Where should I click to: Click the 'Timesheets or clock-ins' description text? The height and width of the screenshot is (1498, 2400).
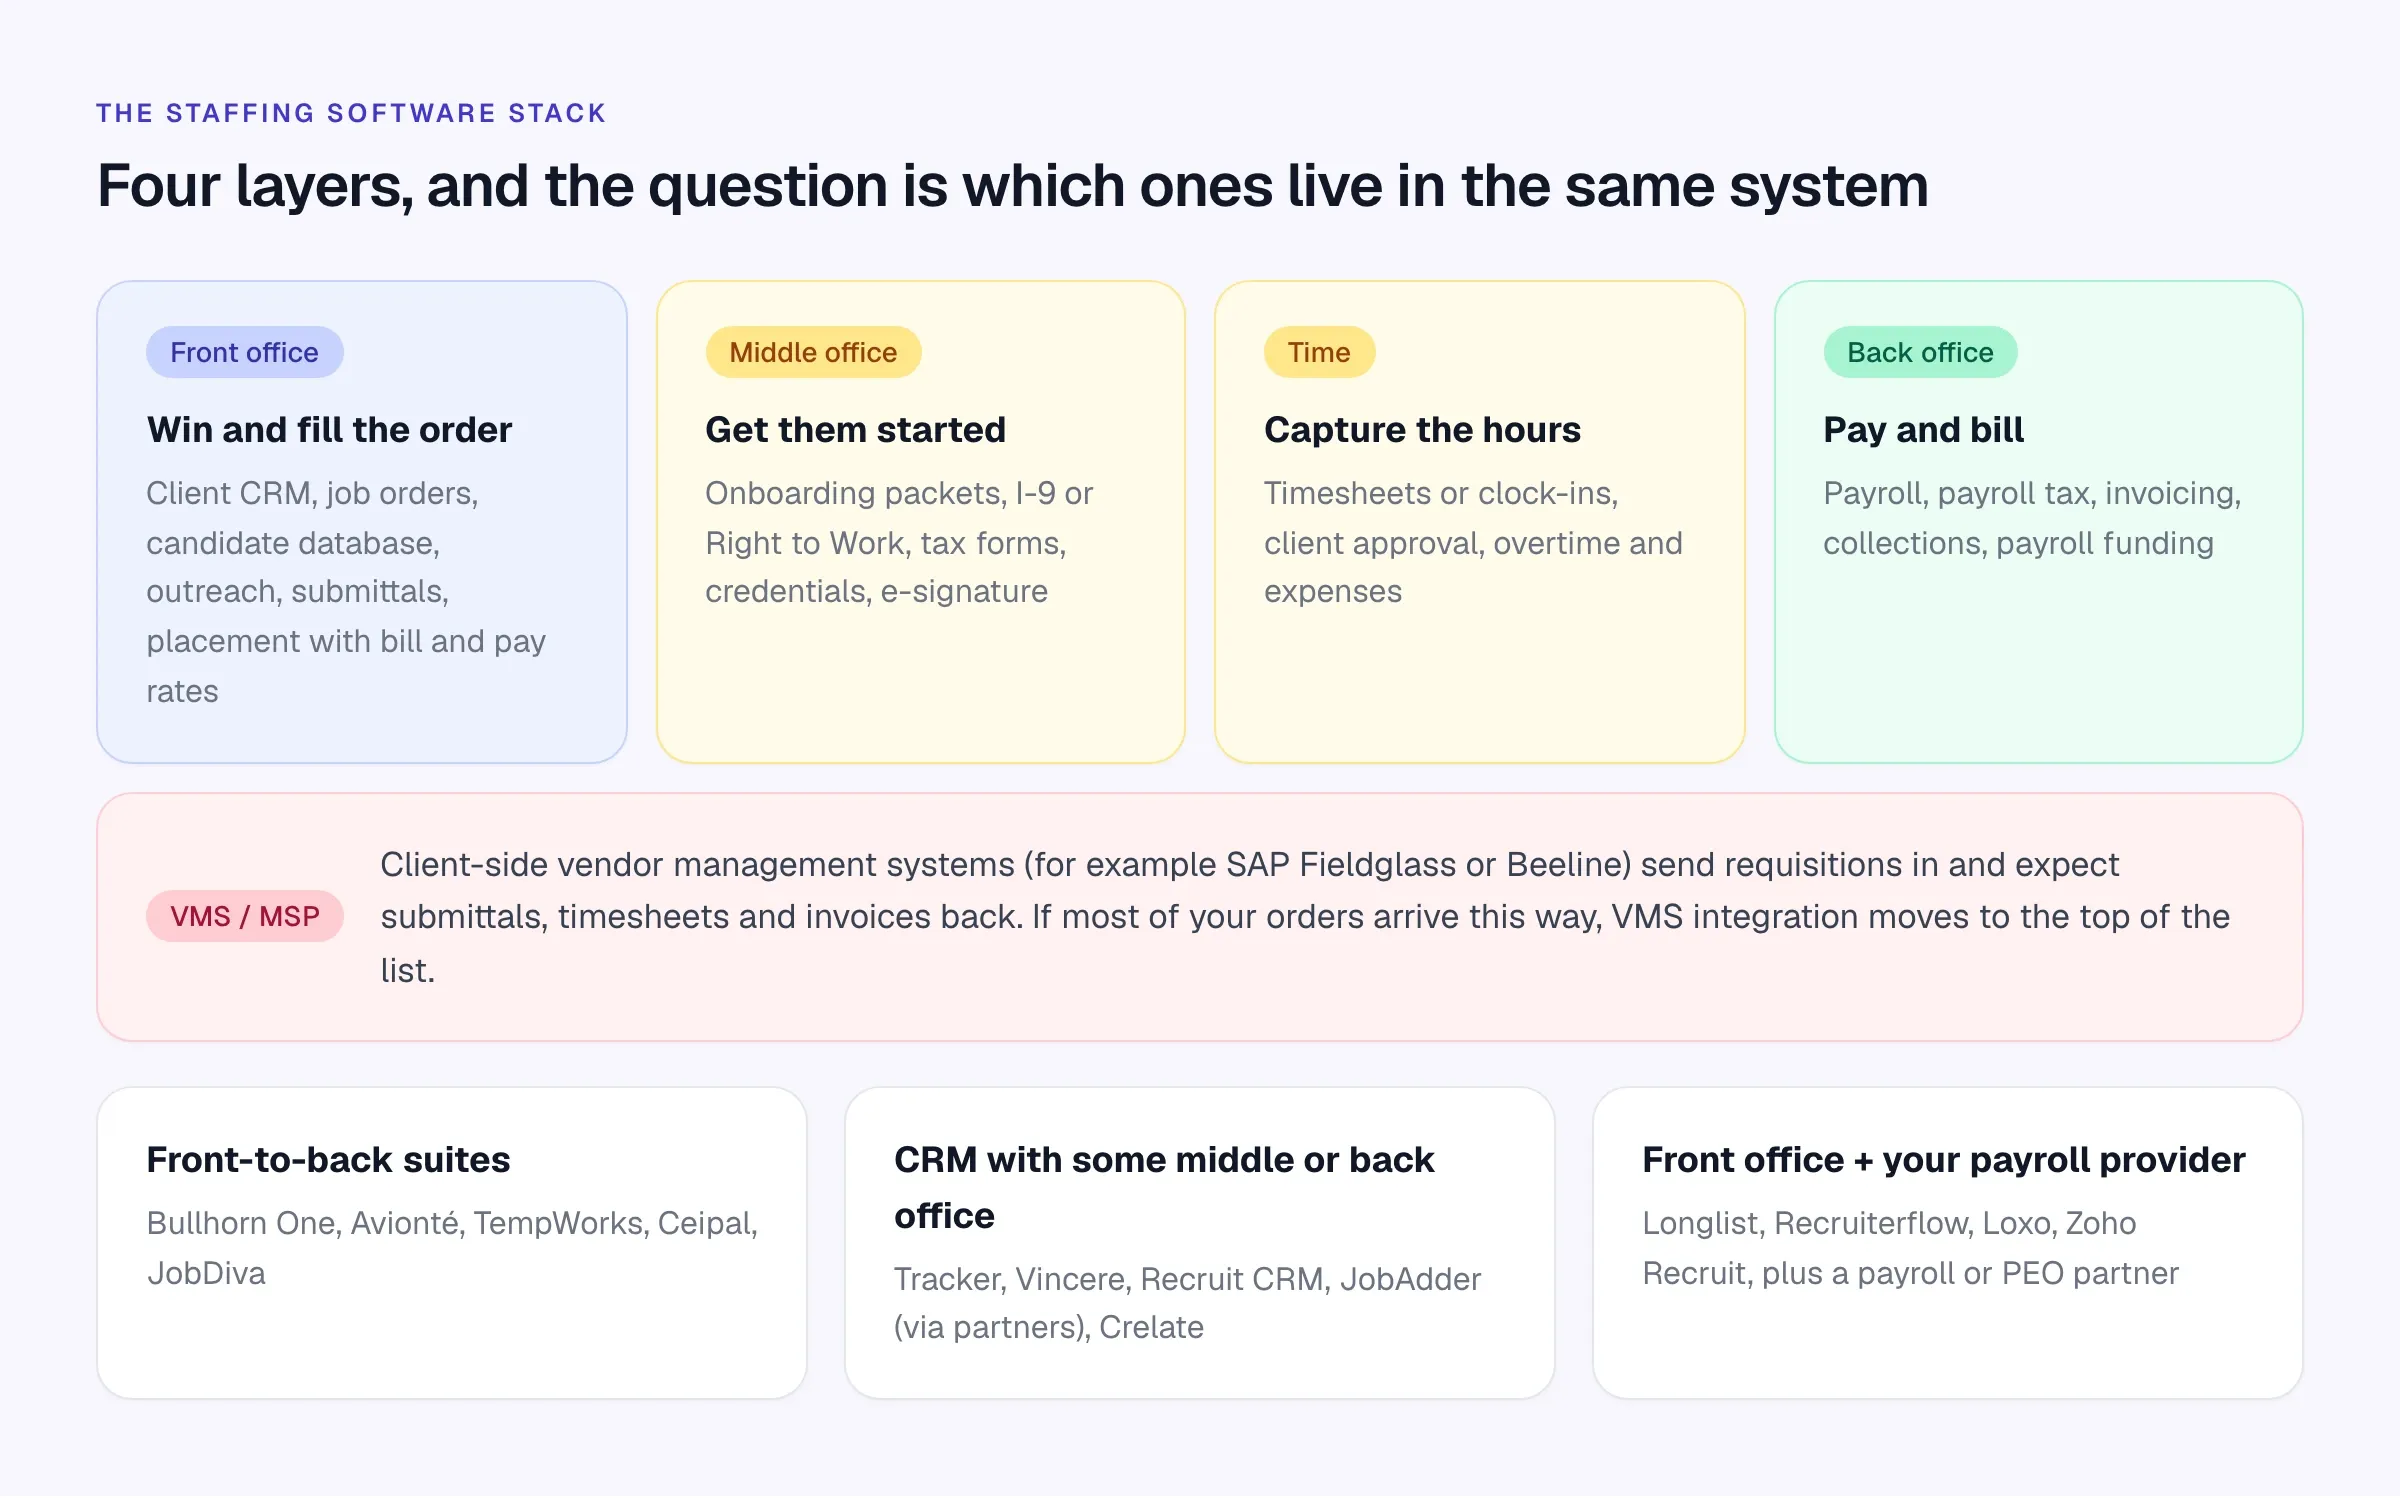(1473, 542)
